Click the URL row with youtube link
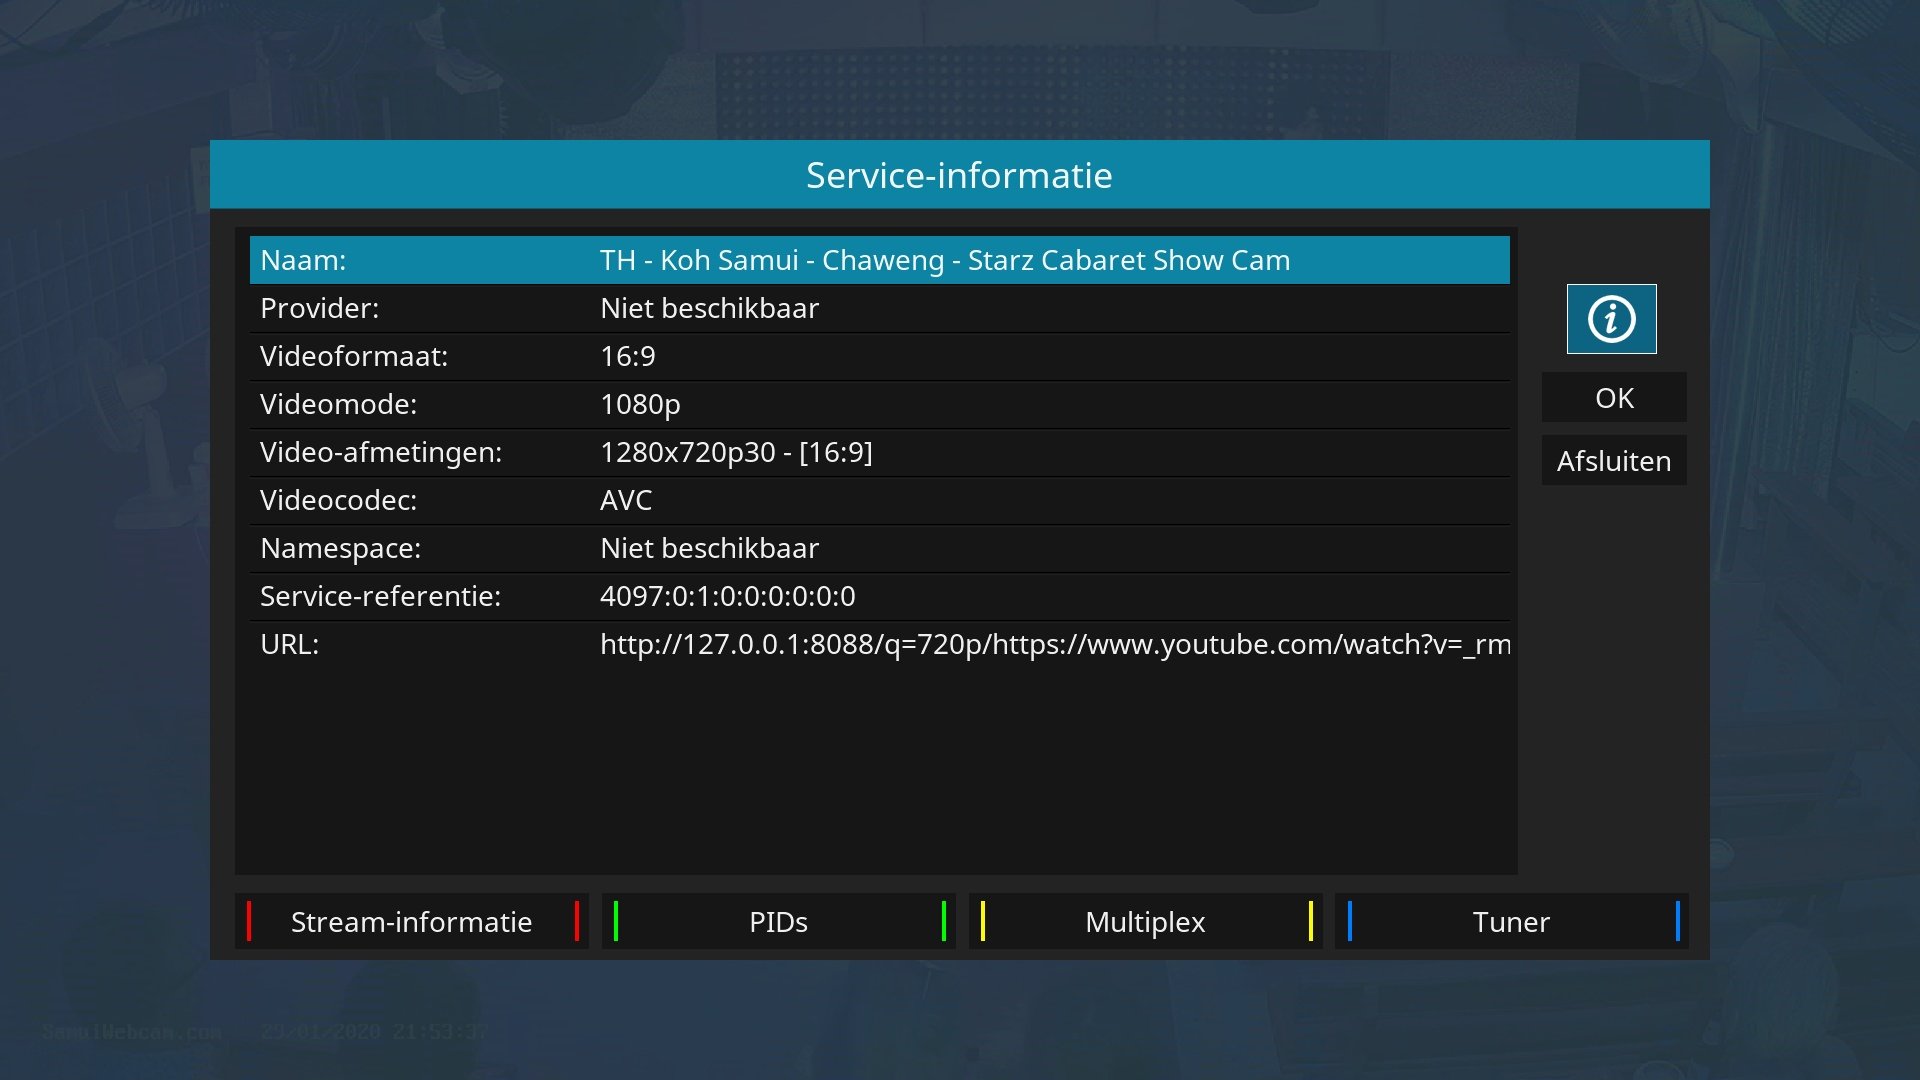Screen dimensions: 1920x1080 click(878, 644)
